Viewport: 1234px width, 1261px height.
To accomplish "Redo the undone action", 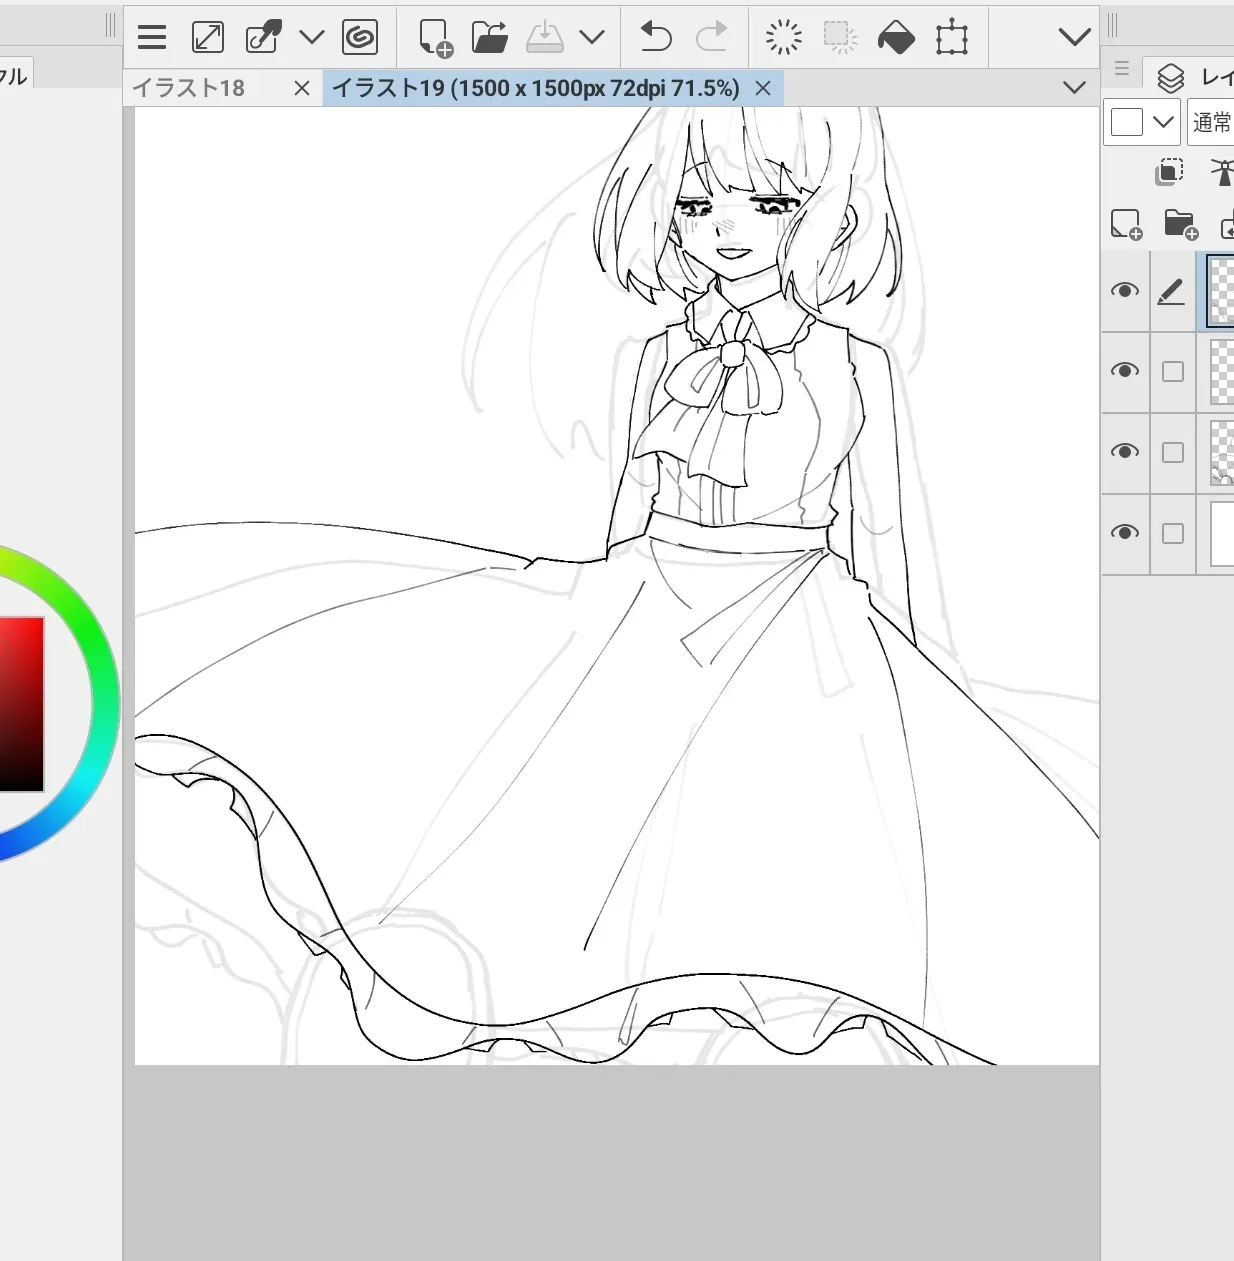I will pyautogui.click(x=711, y=38).
